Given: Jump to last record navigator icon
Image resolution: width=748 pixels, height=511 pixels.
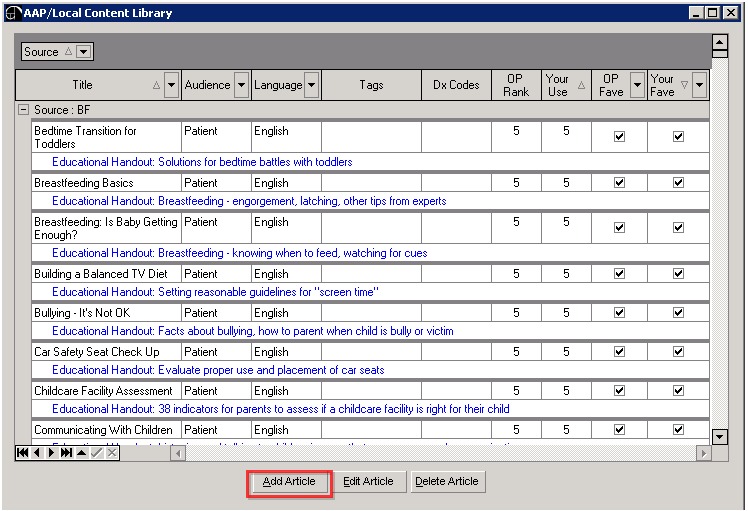Looking at the screenshot, I should click(66, 452).
